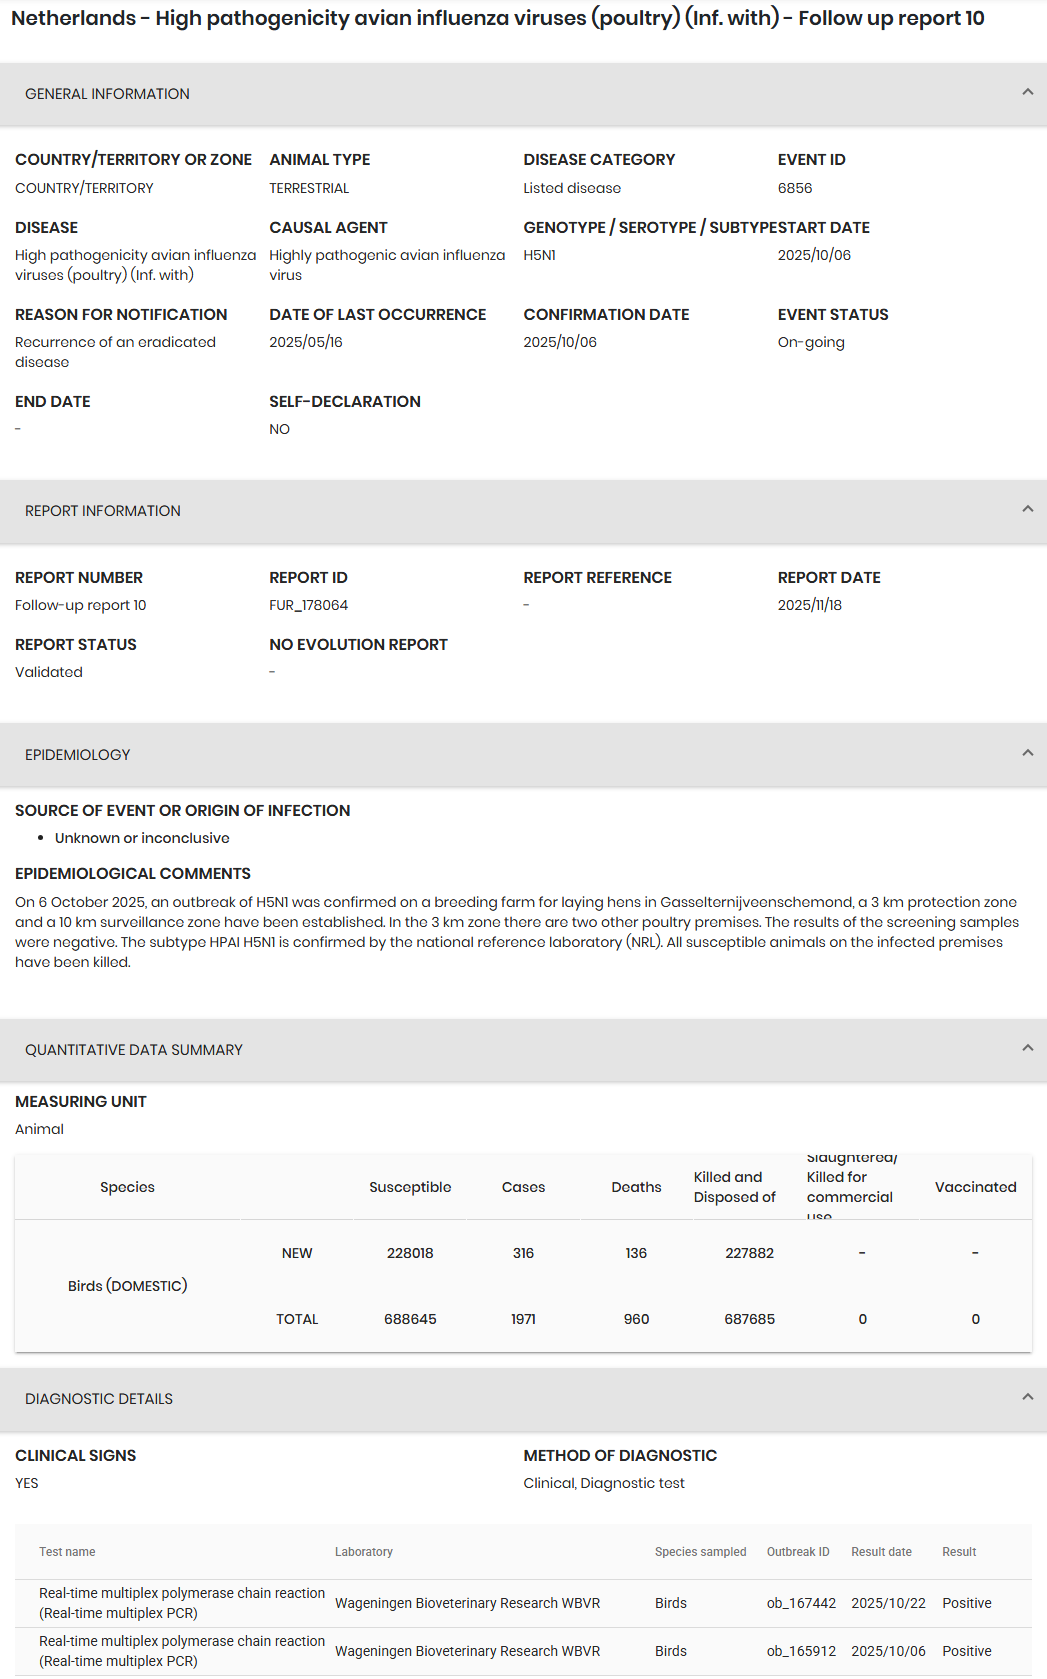1047x1679 pixels.
Task: Click the Vaccinated column header
Action: [975, 1187]
